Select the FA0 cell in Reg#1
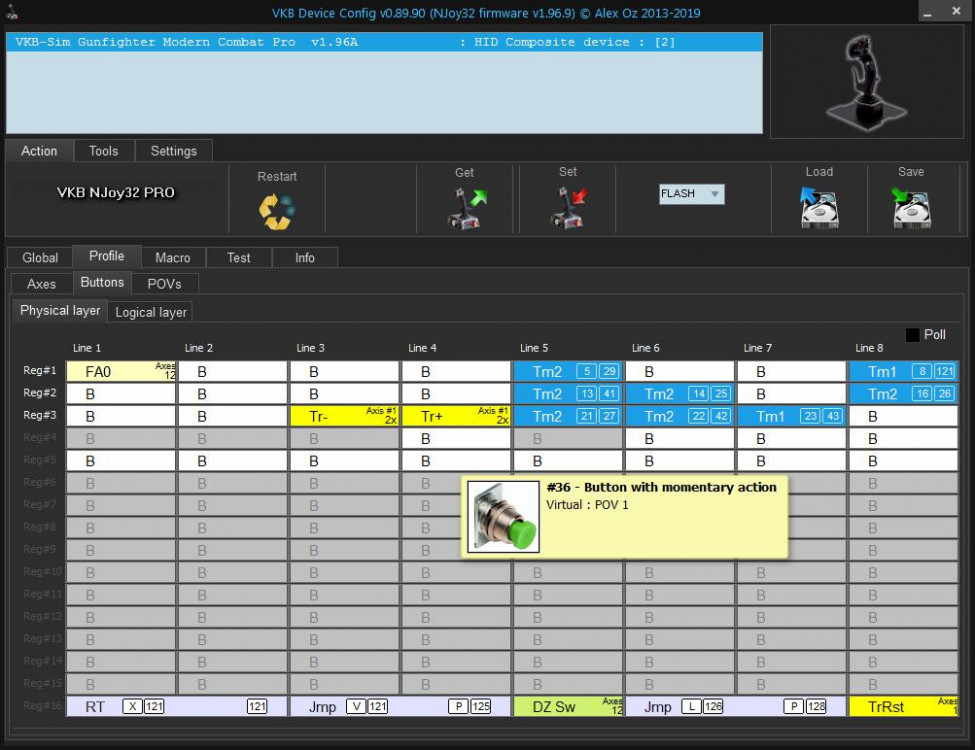 tap(121, 372)
